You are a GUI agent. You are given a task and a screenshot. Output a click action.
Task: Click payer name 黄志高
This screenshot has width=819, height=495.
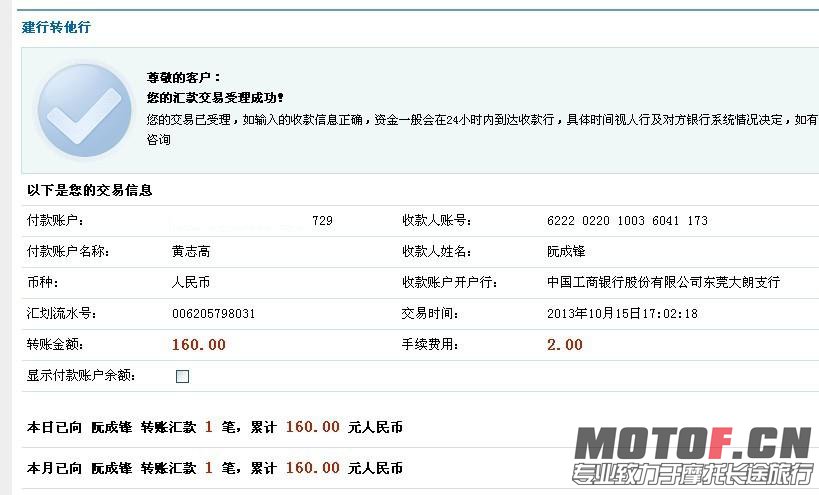pos(191,252)
